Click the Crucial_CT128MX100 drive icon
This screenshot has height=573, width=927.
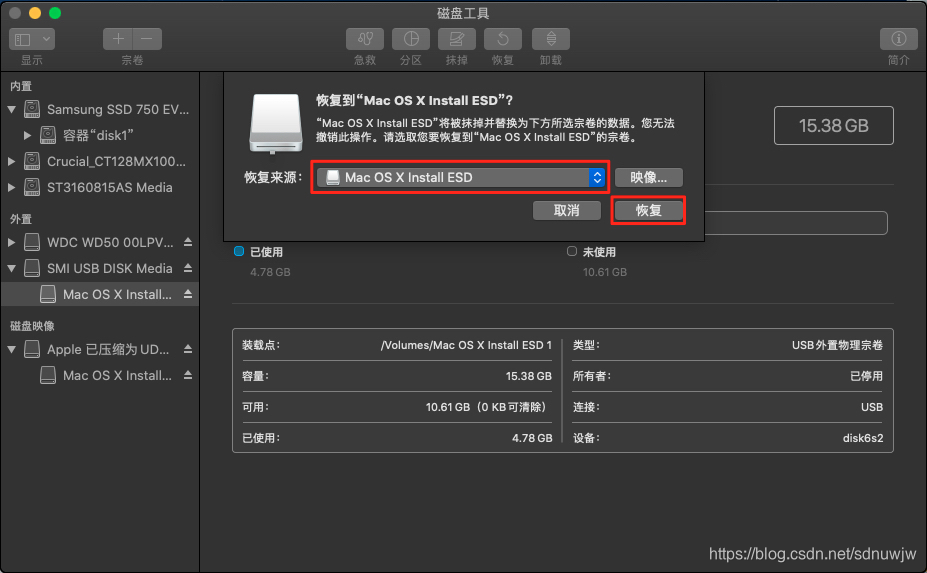pos(32,161)
